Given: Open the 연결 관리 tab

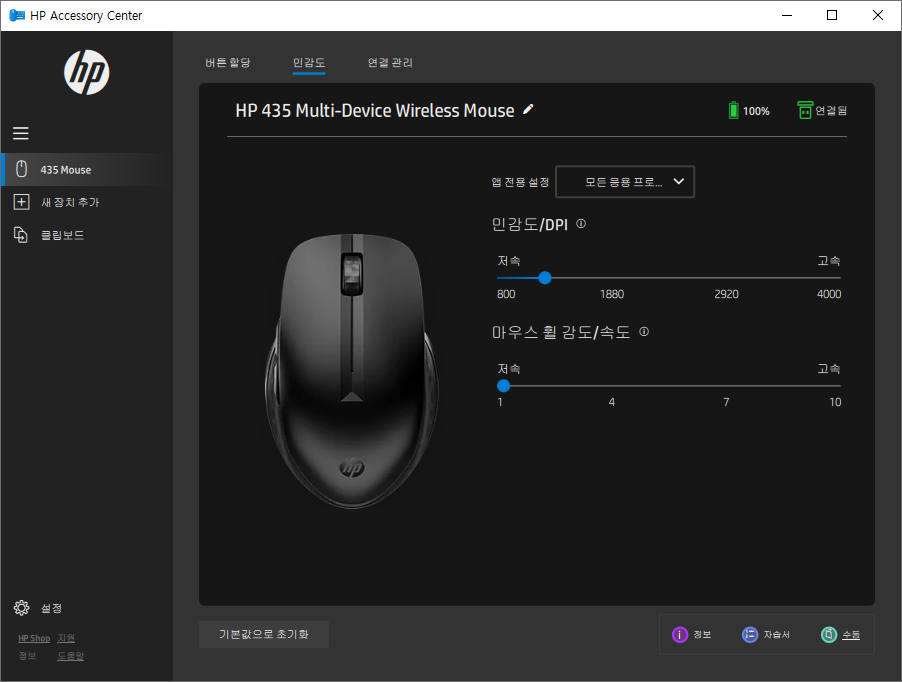Looking at the screenshot, I should coord(390,63).
